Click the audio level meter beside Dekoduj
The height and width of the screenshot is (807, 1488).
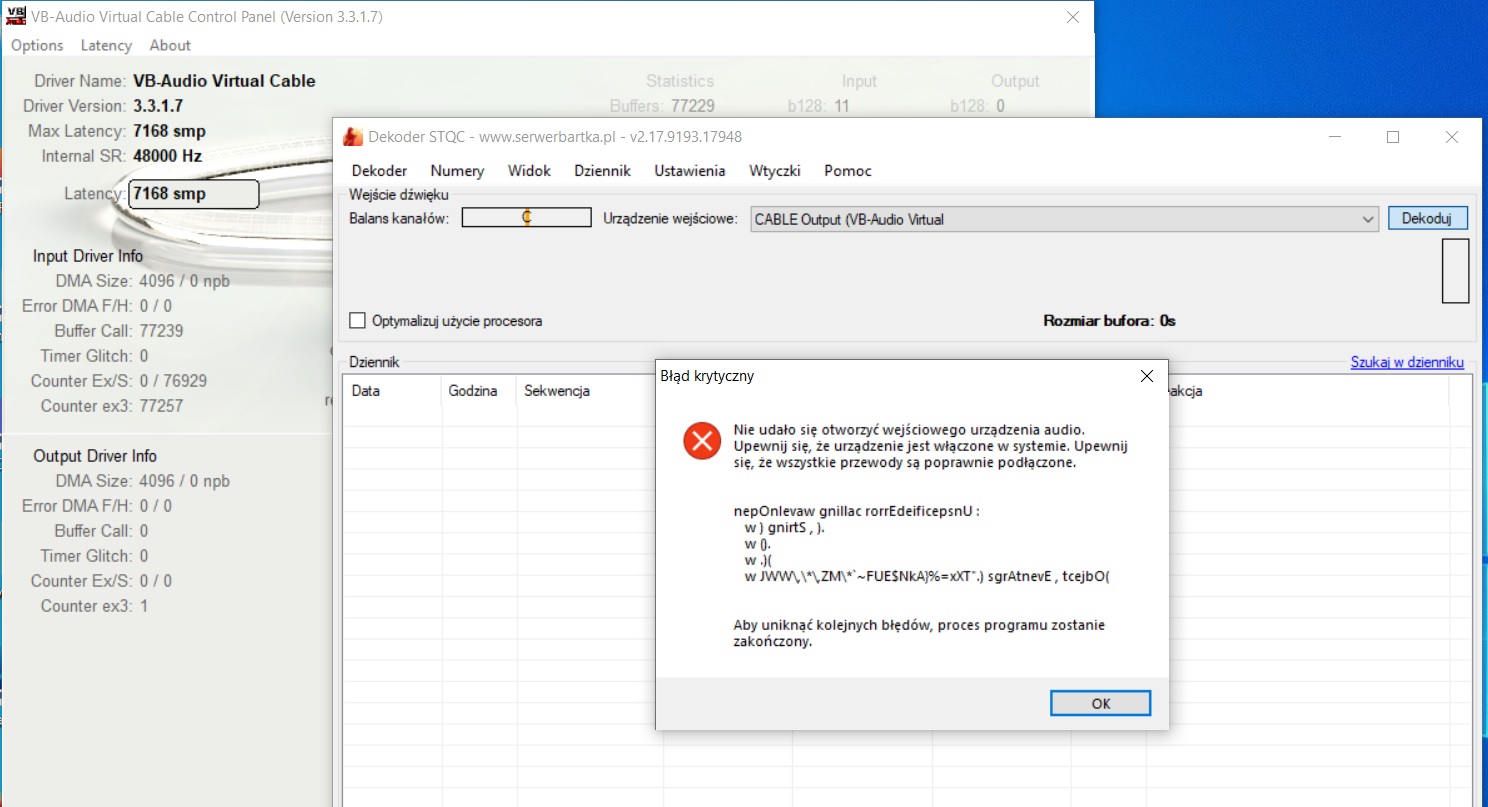pos(1455,270)
